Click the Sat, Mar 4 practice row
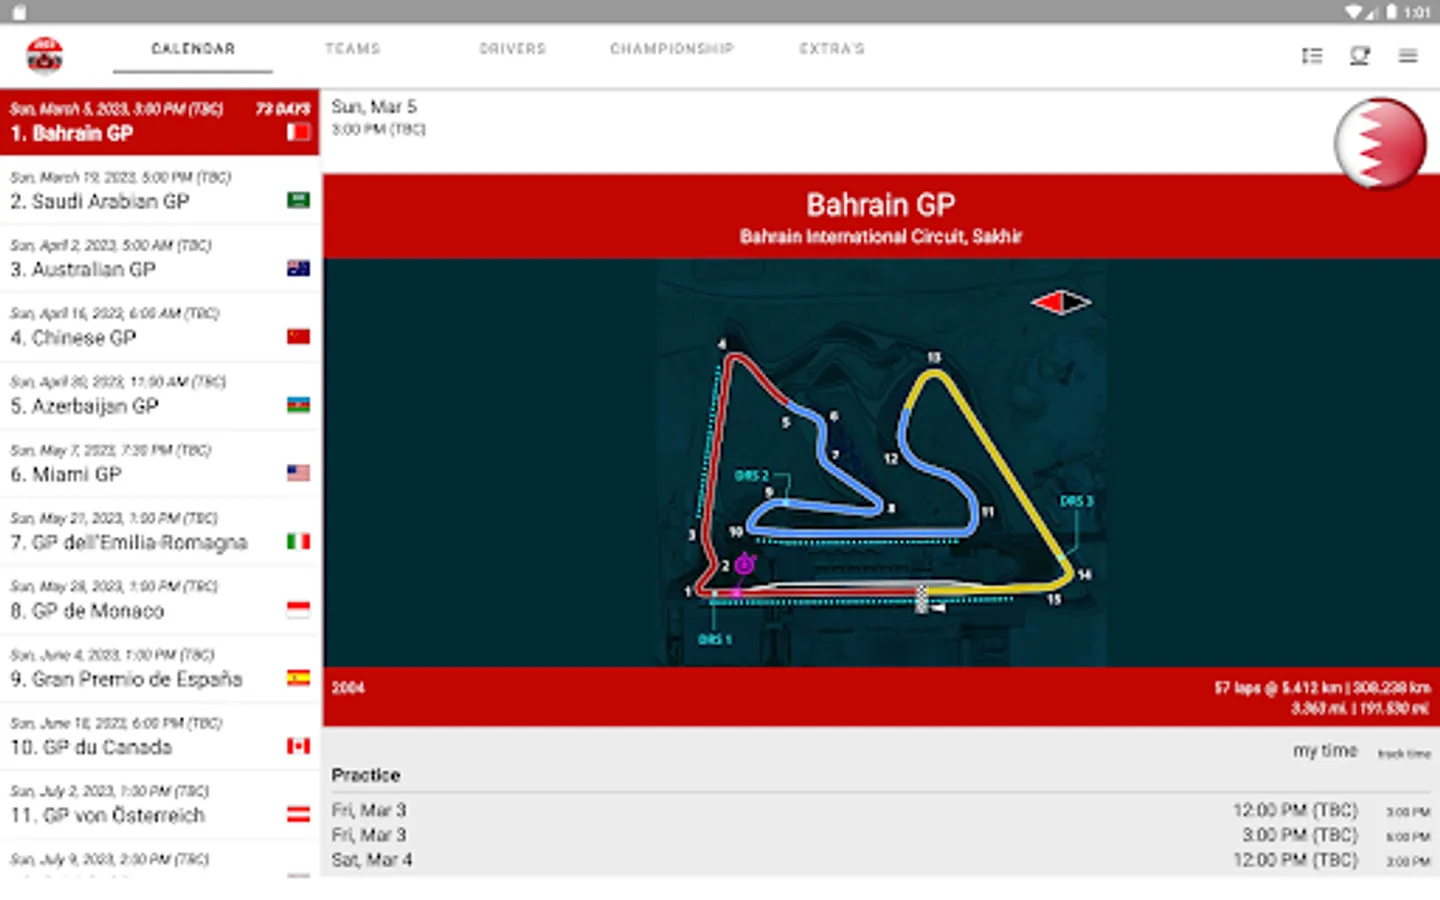Image resolution: width=1440 pixels, height=900 pixels. 881,860
